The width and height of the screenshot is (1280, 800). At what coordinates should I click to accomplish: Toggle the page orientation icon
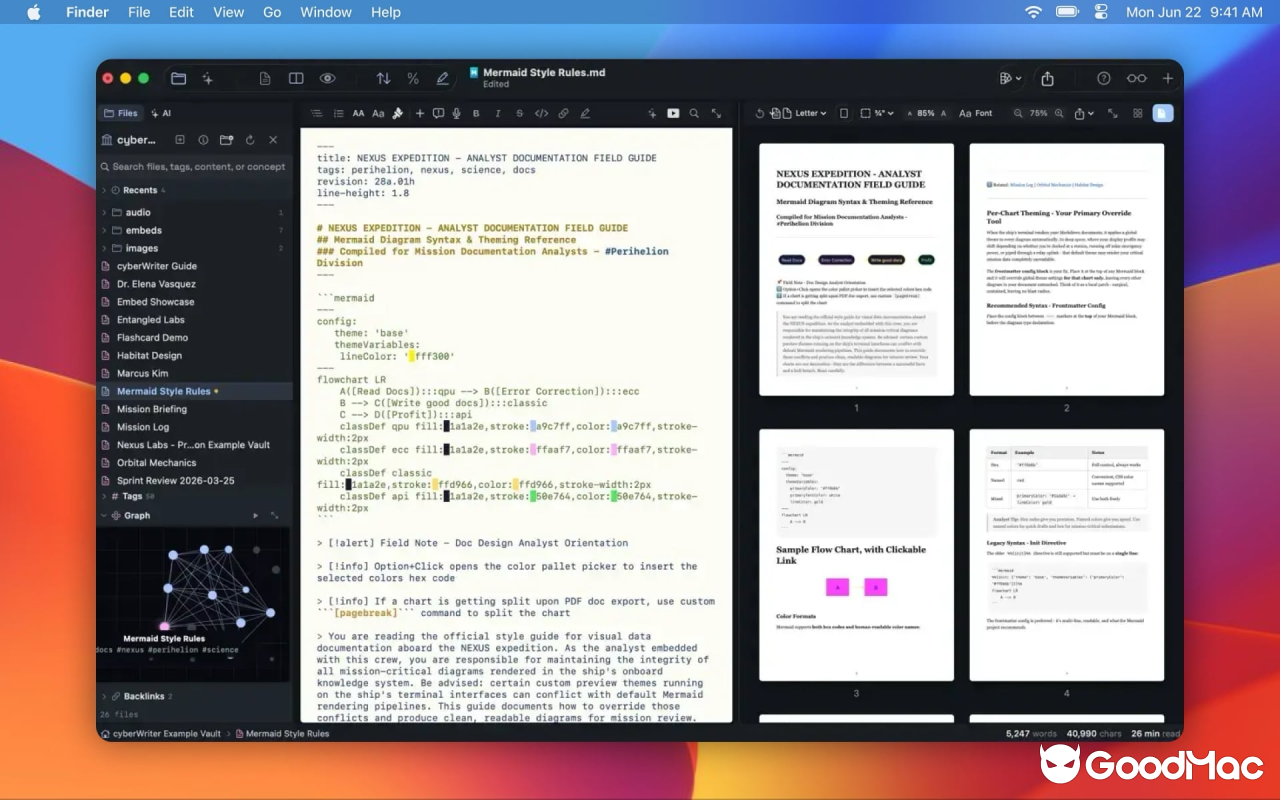pyautogui.click(x=843, y=113)
